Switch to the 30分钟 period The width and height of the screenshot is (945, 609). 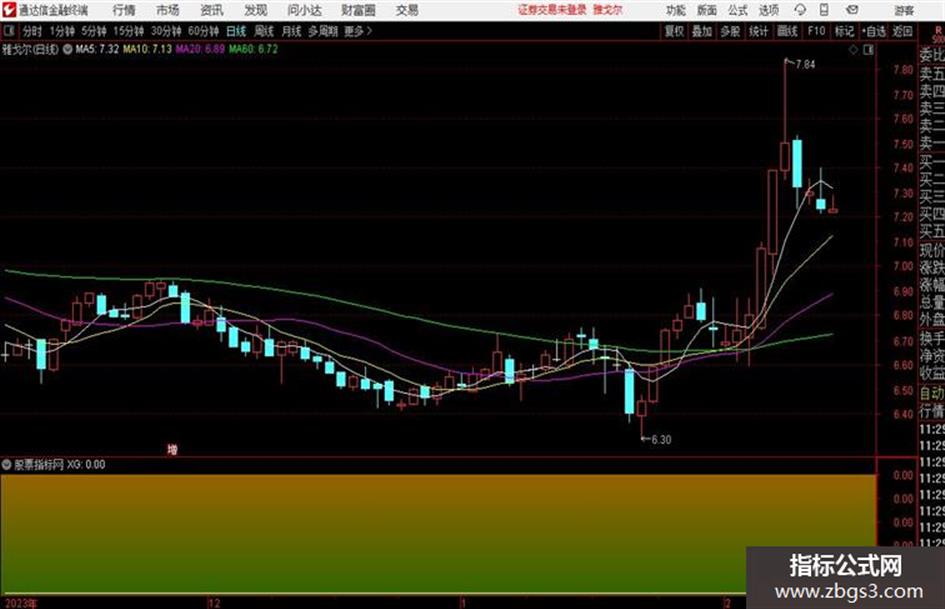[166, 31]
